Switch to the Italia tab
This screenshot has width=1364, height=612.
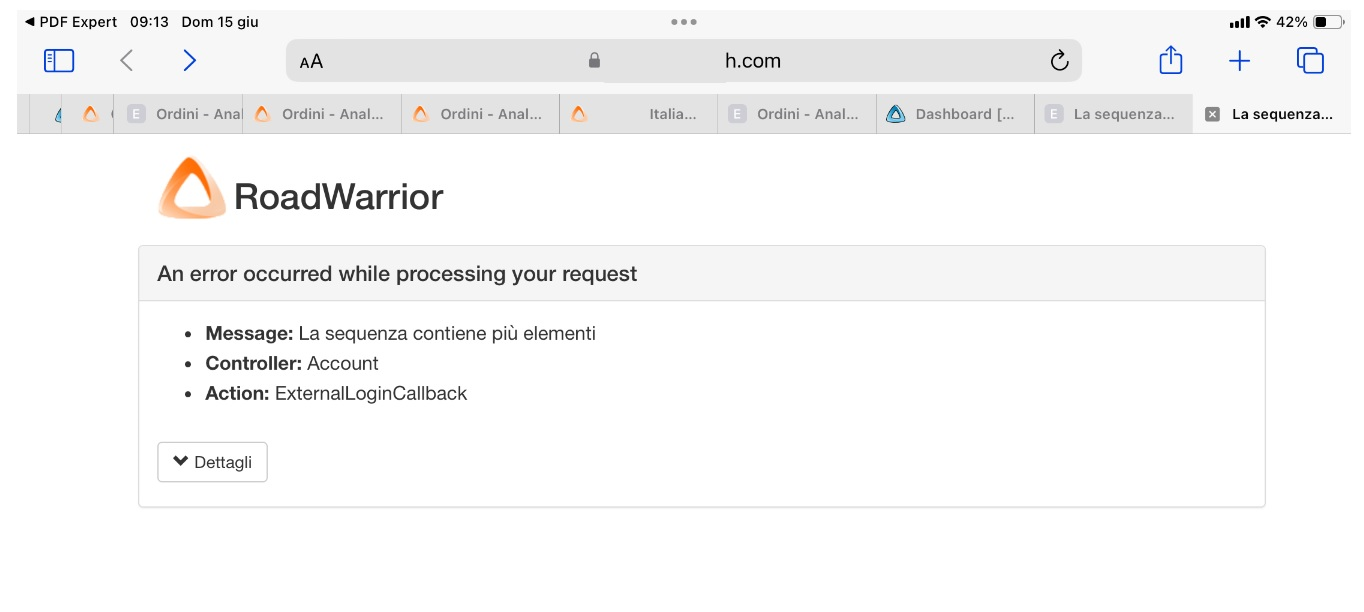[x=638, y=114]
